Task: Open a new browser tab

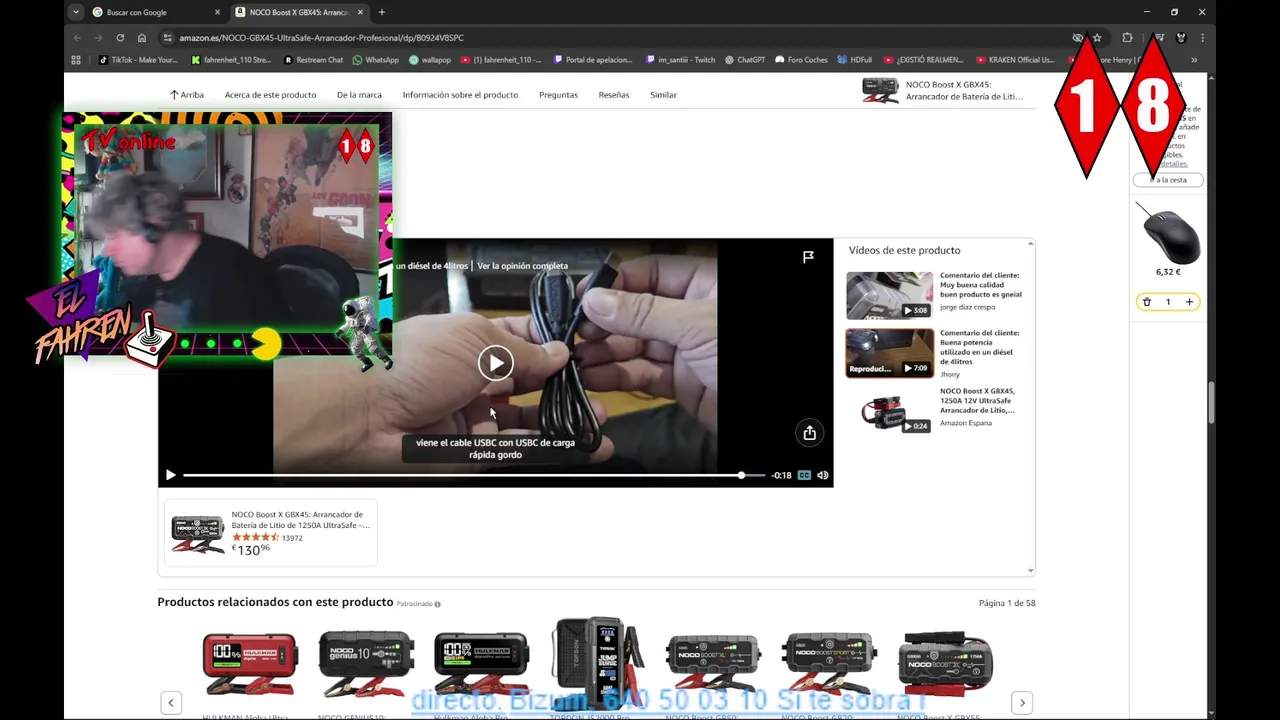Action: click(381, 12)
